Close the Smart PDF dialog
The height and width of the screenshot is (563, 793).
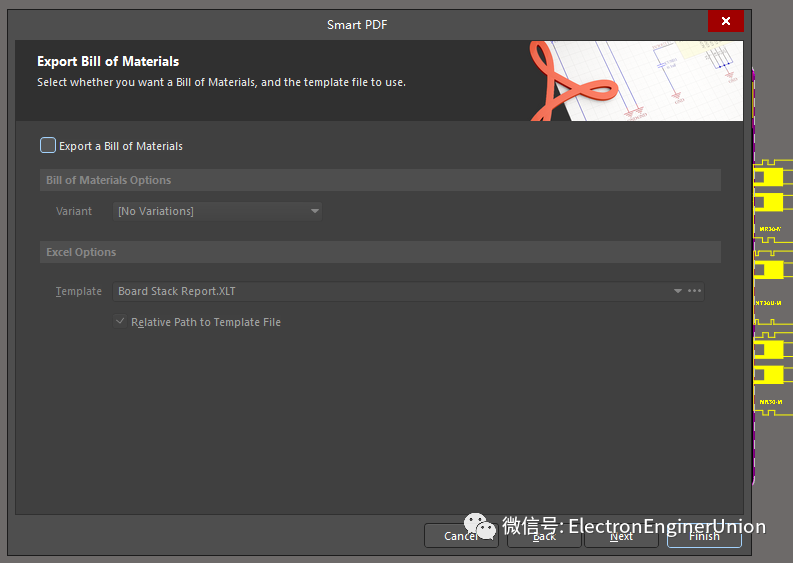pyautogui.click(x=725, y=21)
